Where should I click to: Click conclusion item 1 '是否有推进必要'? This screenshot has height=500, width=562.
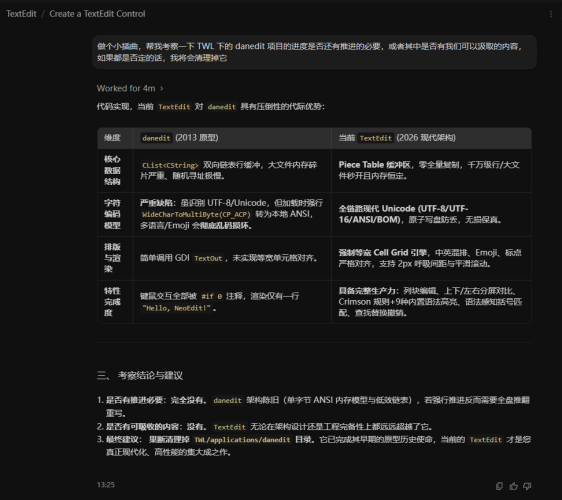click(x=314, y=406)
